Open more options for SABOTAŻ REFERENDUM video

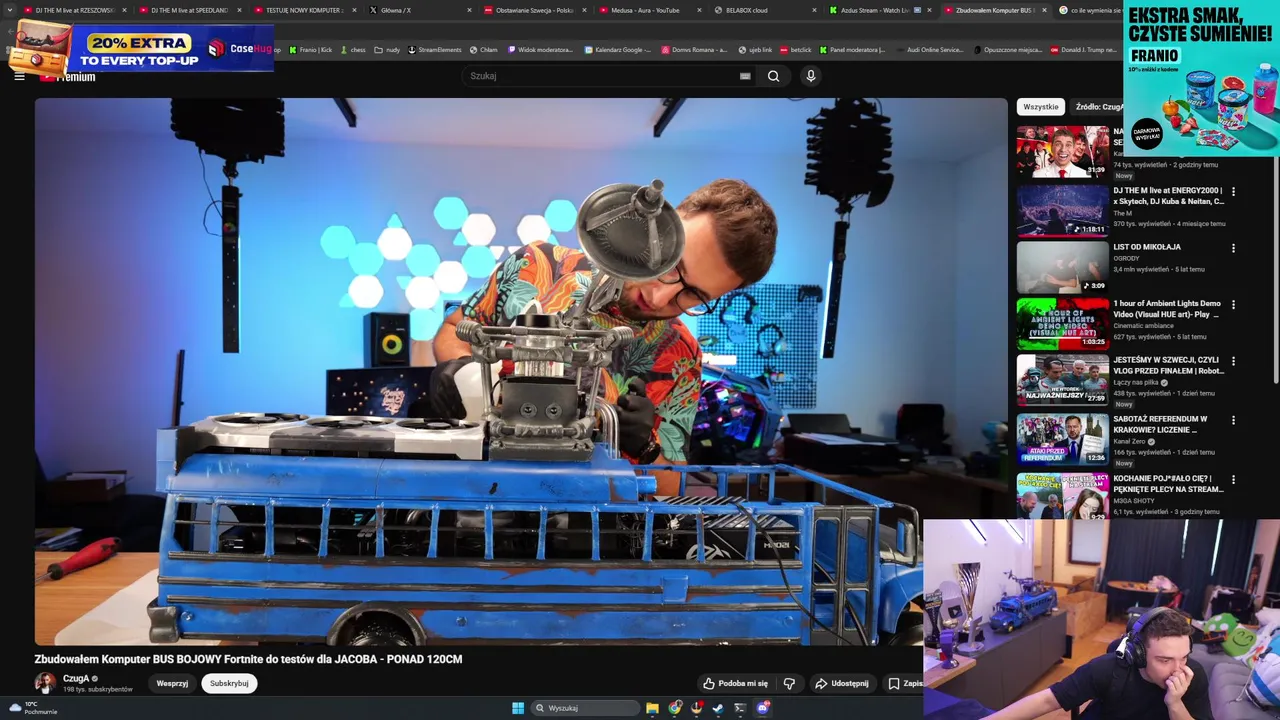(1233, 420)
